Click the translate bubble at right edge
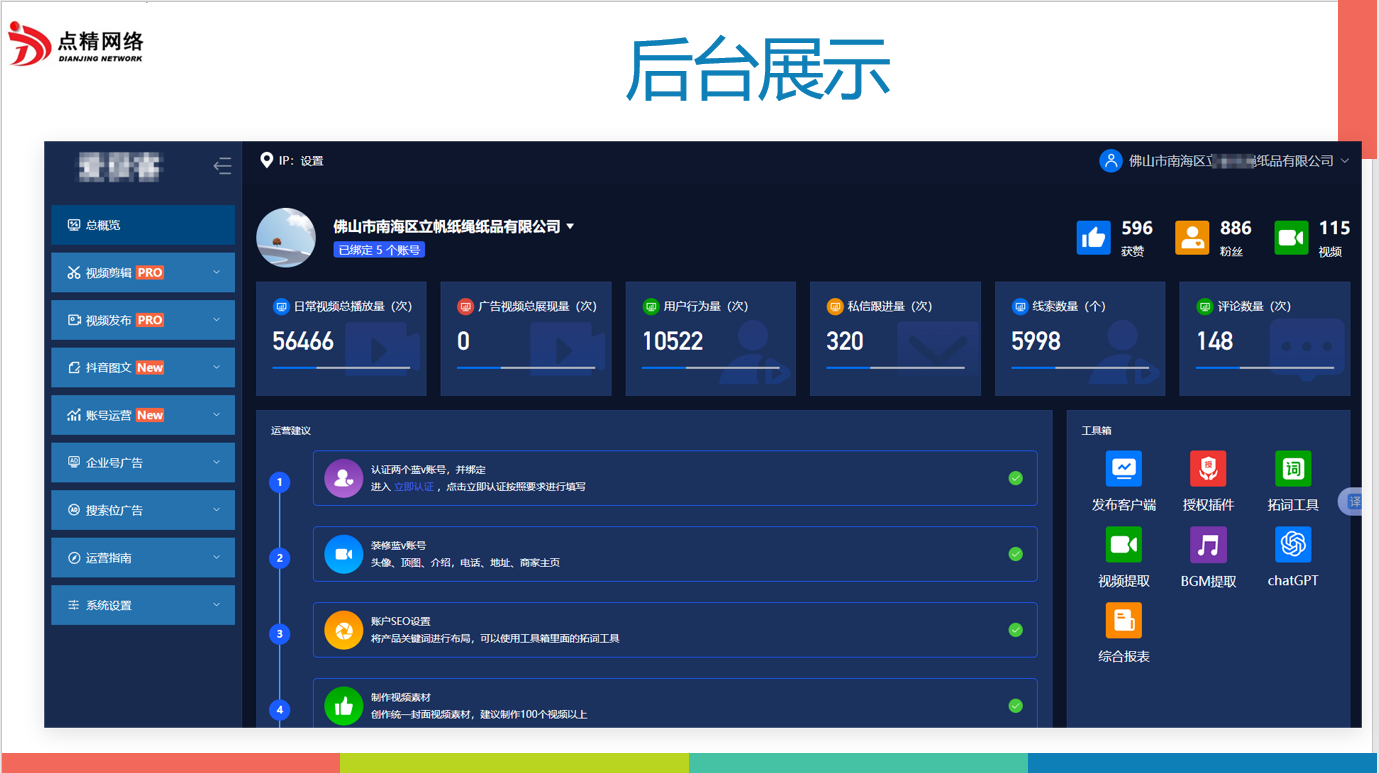 coord(1352,502)
